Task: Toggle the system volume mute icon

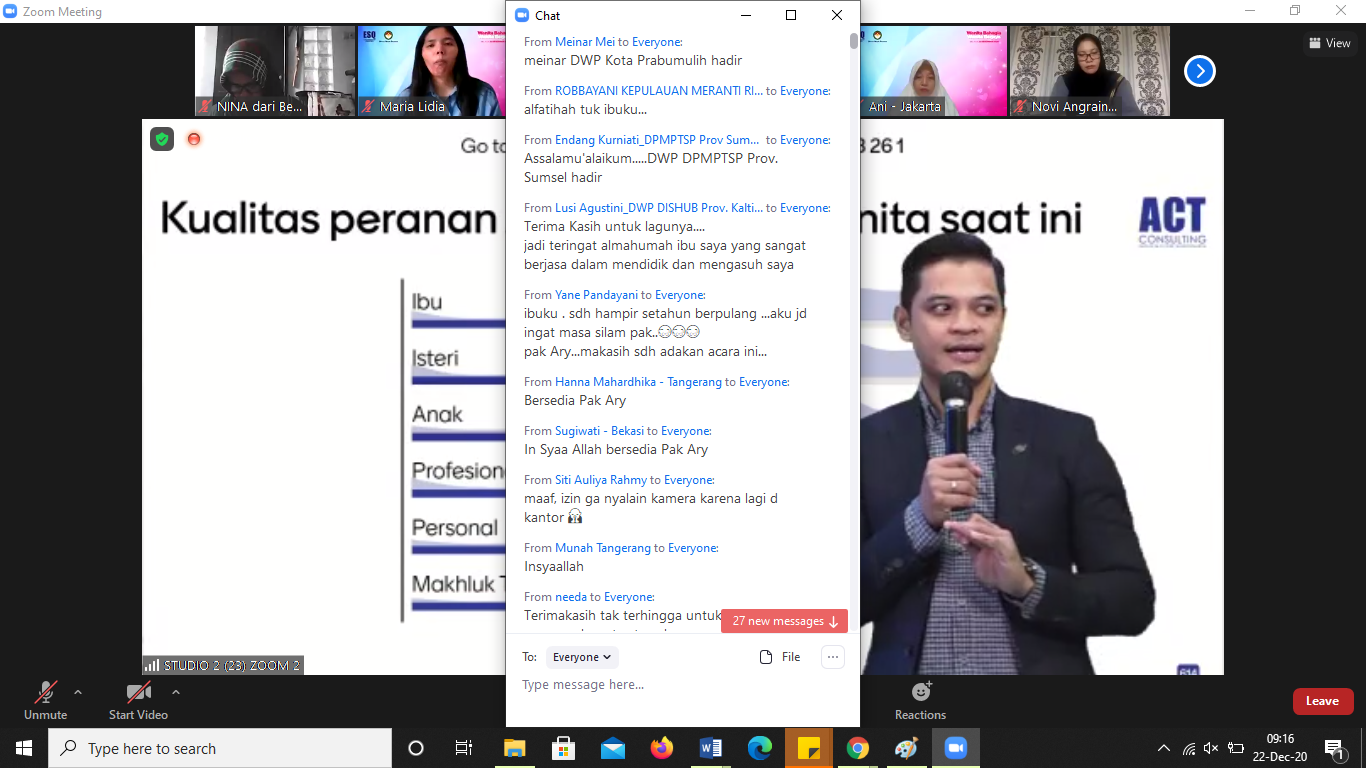Action: [x=1211, y=748]
